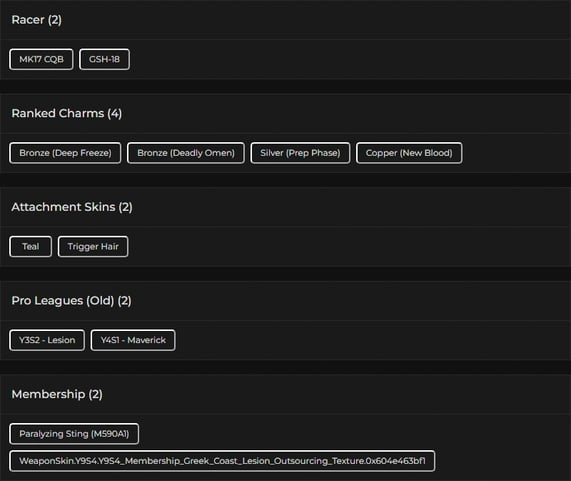
Task: Click the Teal attachment skin tag
Action: click(x=31, y=247)
